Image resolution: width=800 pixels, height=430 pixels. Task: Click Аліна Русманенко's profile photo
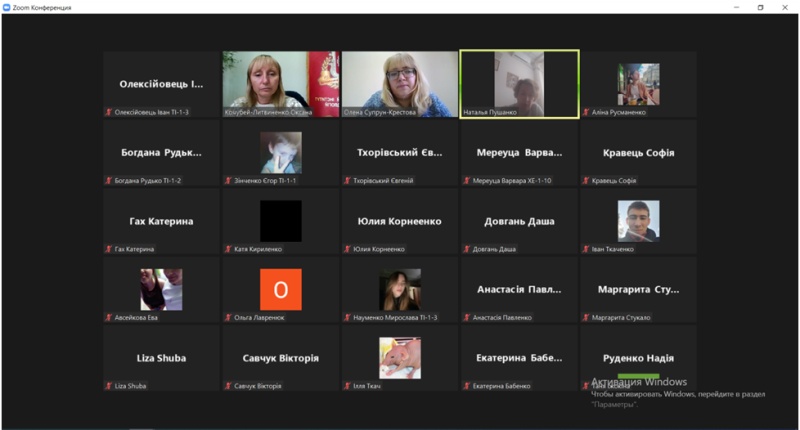pyautogui.click(x=638, y=84)
